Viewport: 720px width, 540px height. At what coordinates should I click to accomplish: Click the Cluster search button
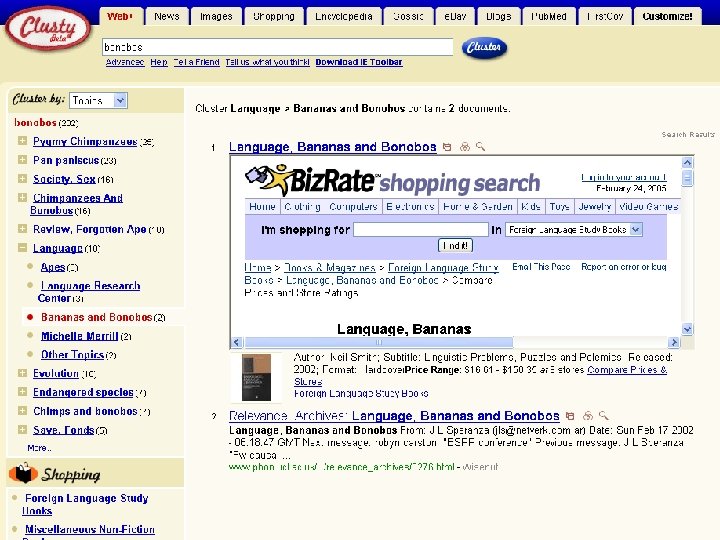click(484, 47)
